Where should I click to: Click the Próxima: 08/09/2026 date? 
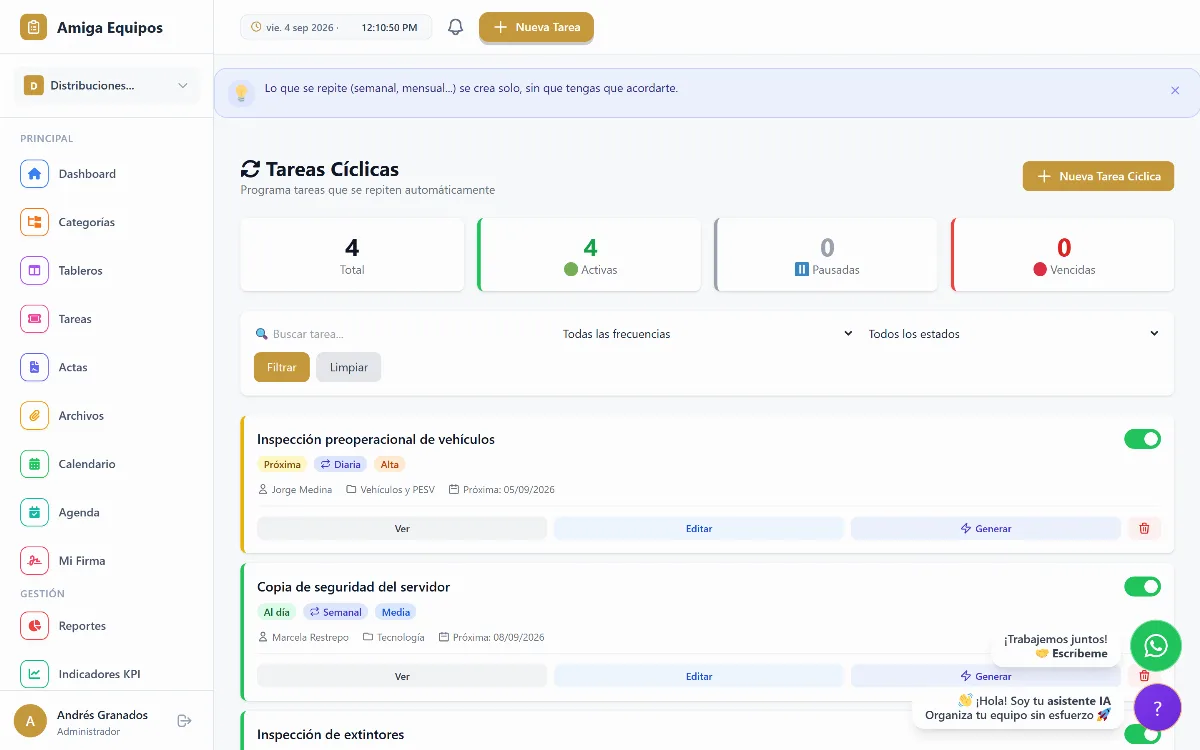click(492, 637)
